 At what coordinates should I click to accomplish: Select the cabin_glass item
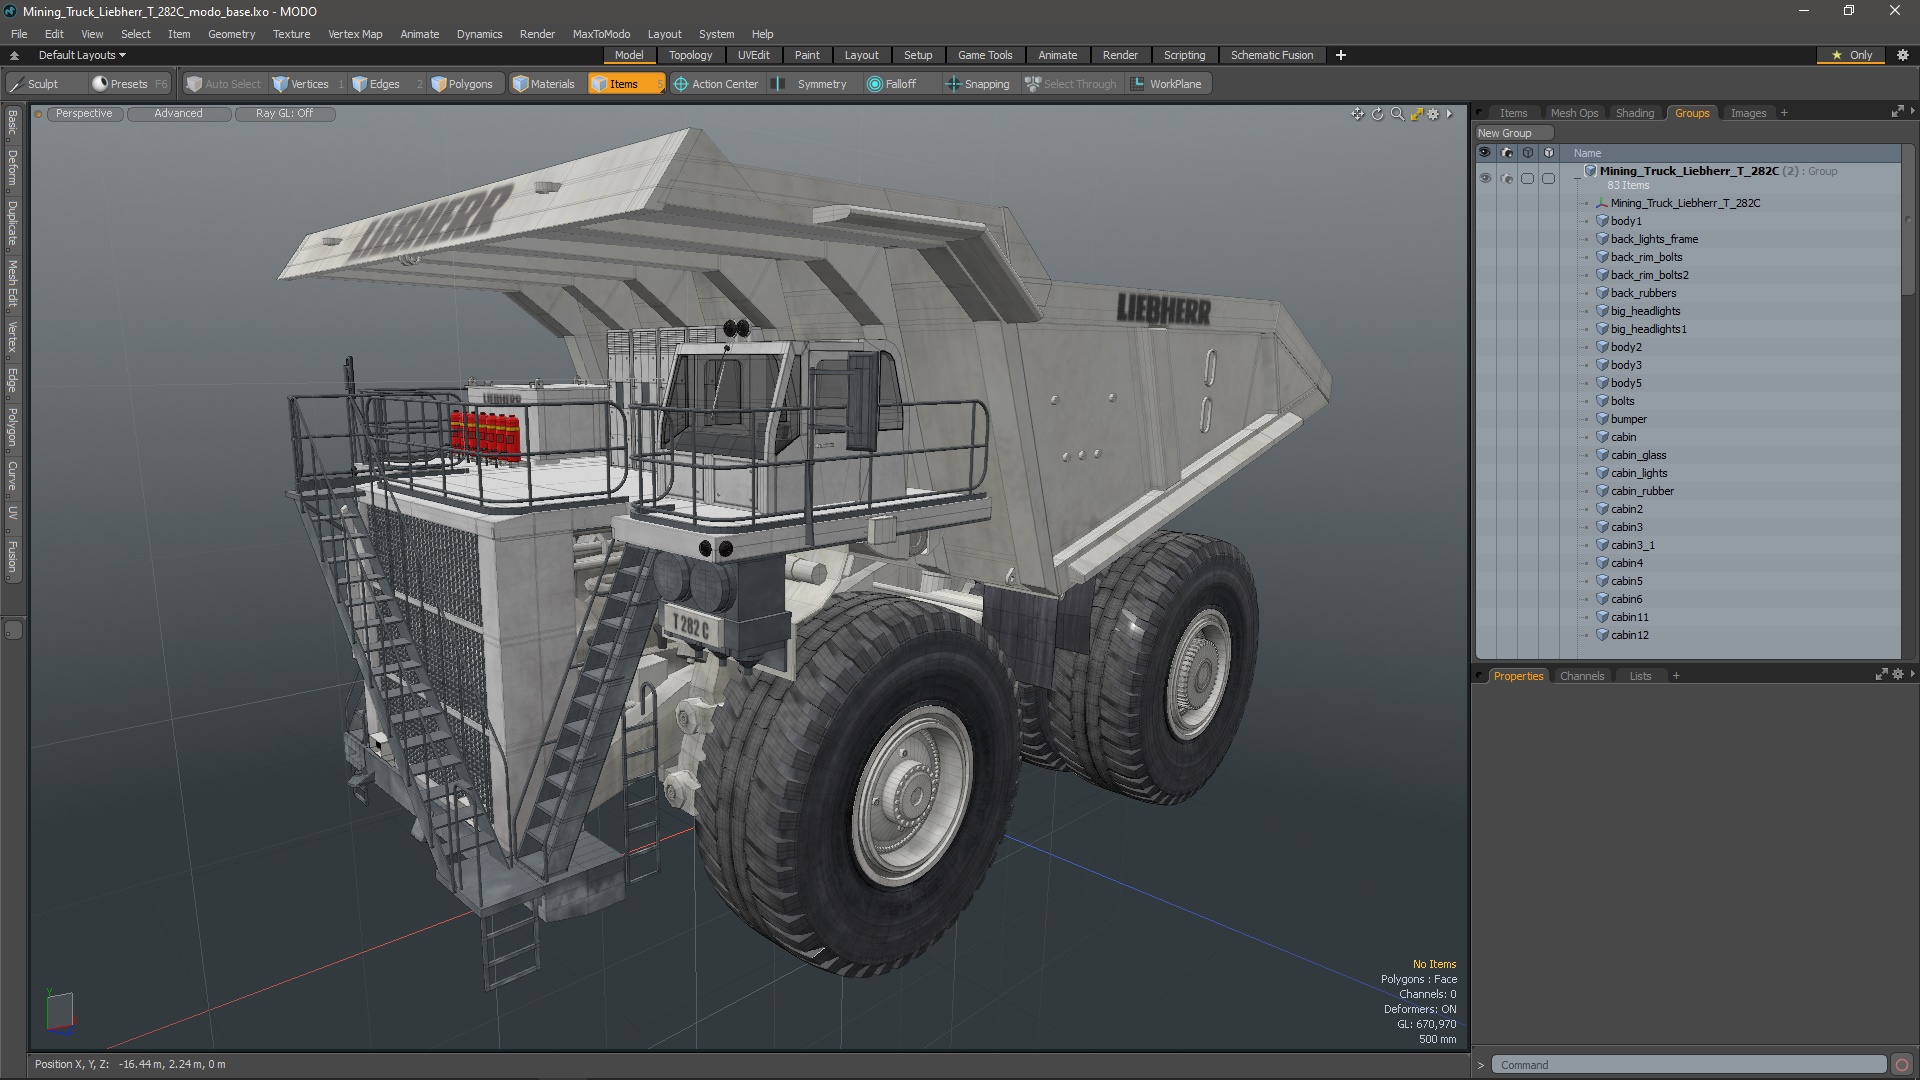pyautogui.click(x=1638, y=455)
